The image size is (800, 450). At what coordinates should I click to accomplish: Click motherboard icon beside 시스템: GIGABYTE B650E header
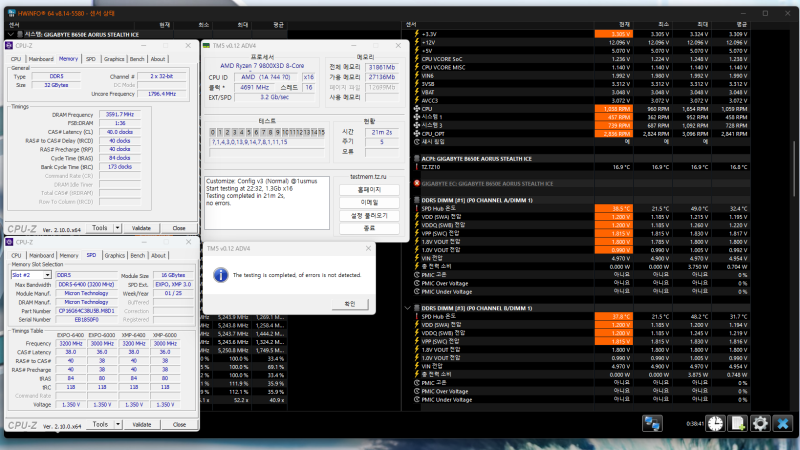click(20, 34)
